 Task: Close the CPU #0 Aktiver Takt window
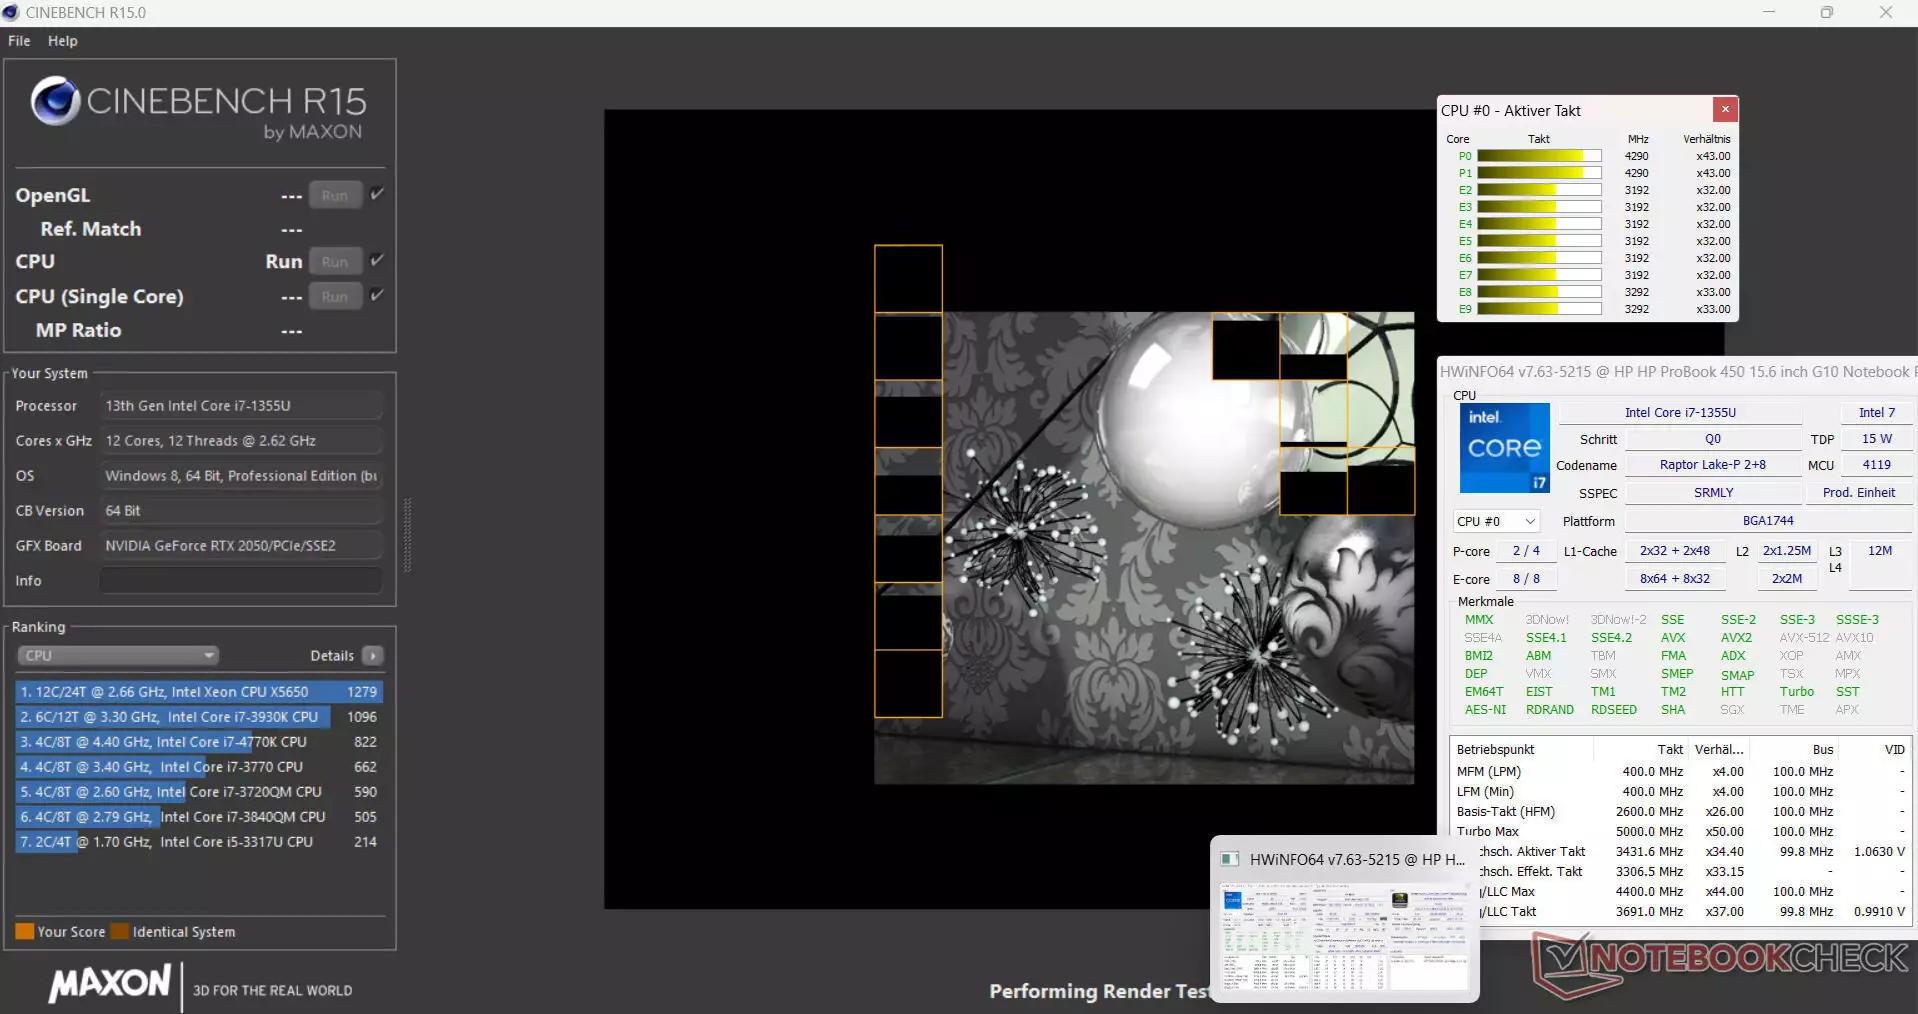pyautogui.click(x=1724, y=110)
